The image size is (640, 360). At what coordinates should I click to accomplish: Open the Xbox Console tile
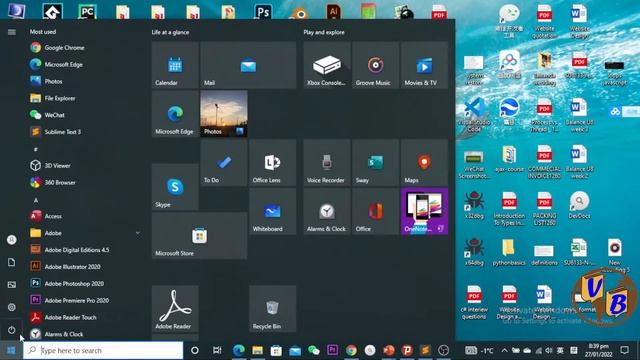(327, 65)
